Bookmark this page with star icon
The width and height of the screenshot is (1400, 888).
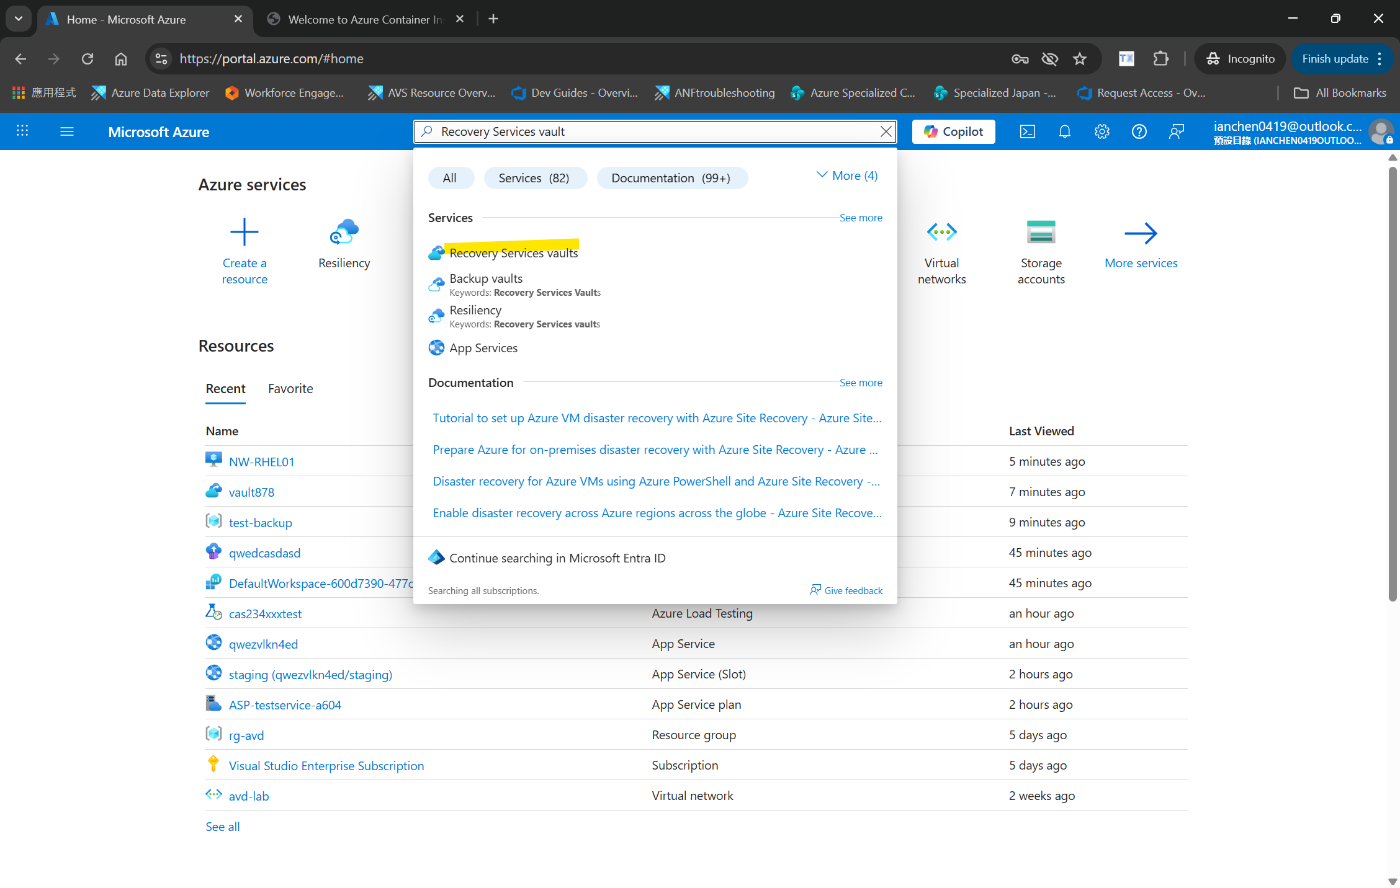tap(1080, 59)
